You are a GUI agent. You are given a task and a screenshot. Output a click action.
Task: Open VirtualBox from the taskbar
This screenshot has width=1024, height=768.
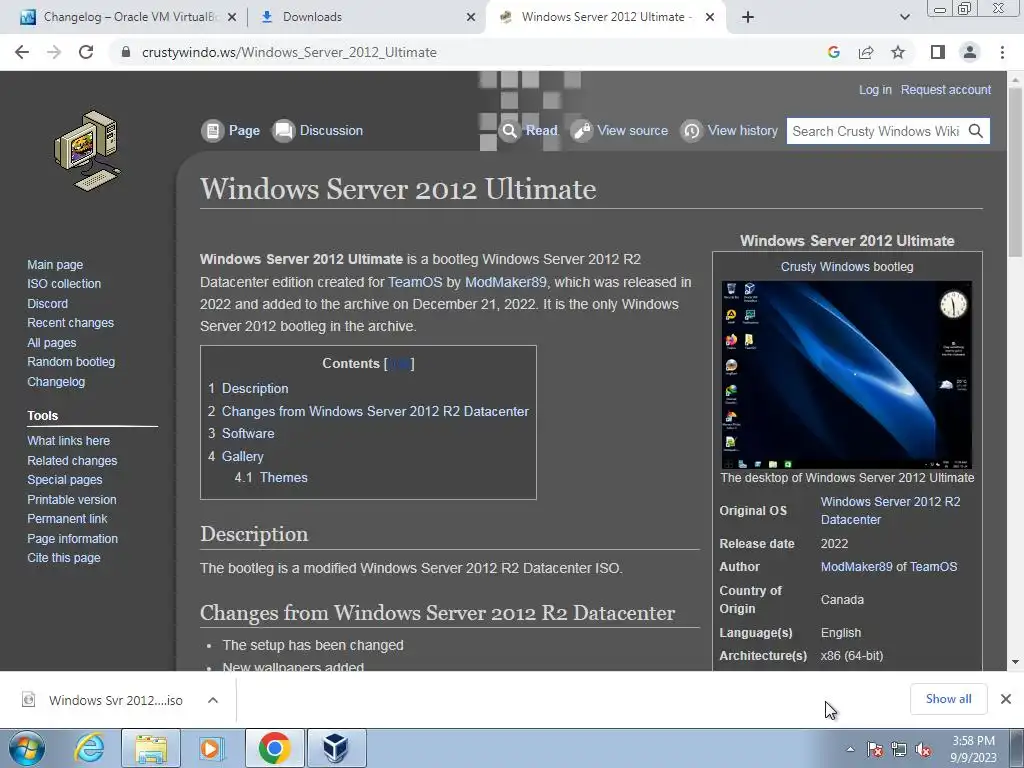tap(336, 748)
